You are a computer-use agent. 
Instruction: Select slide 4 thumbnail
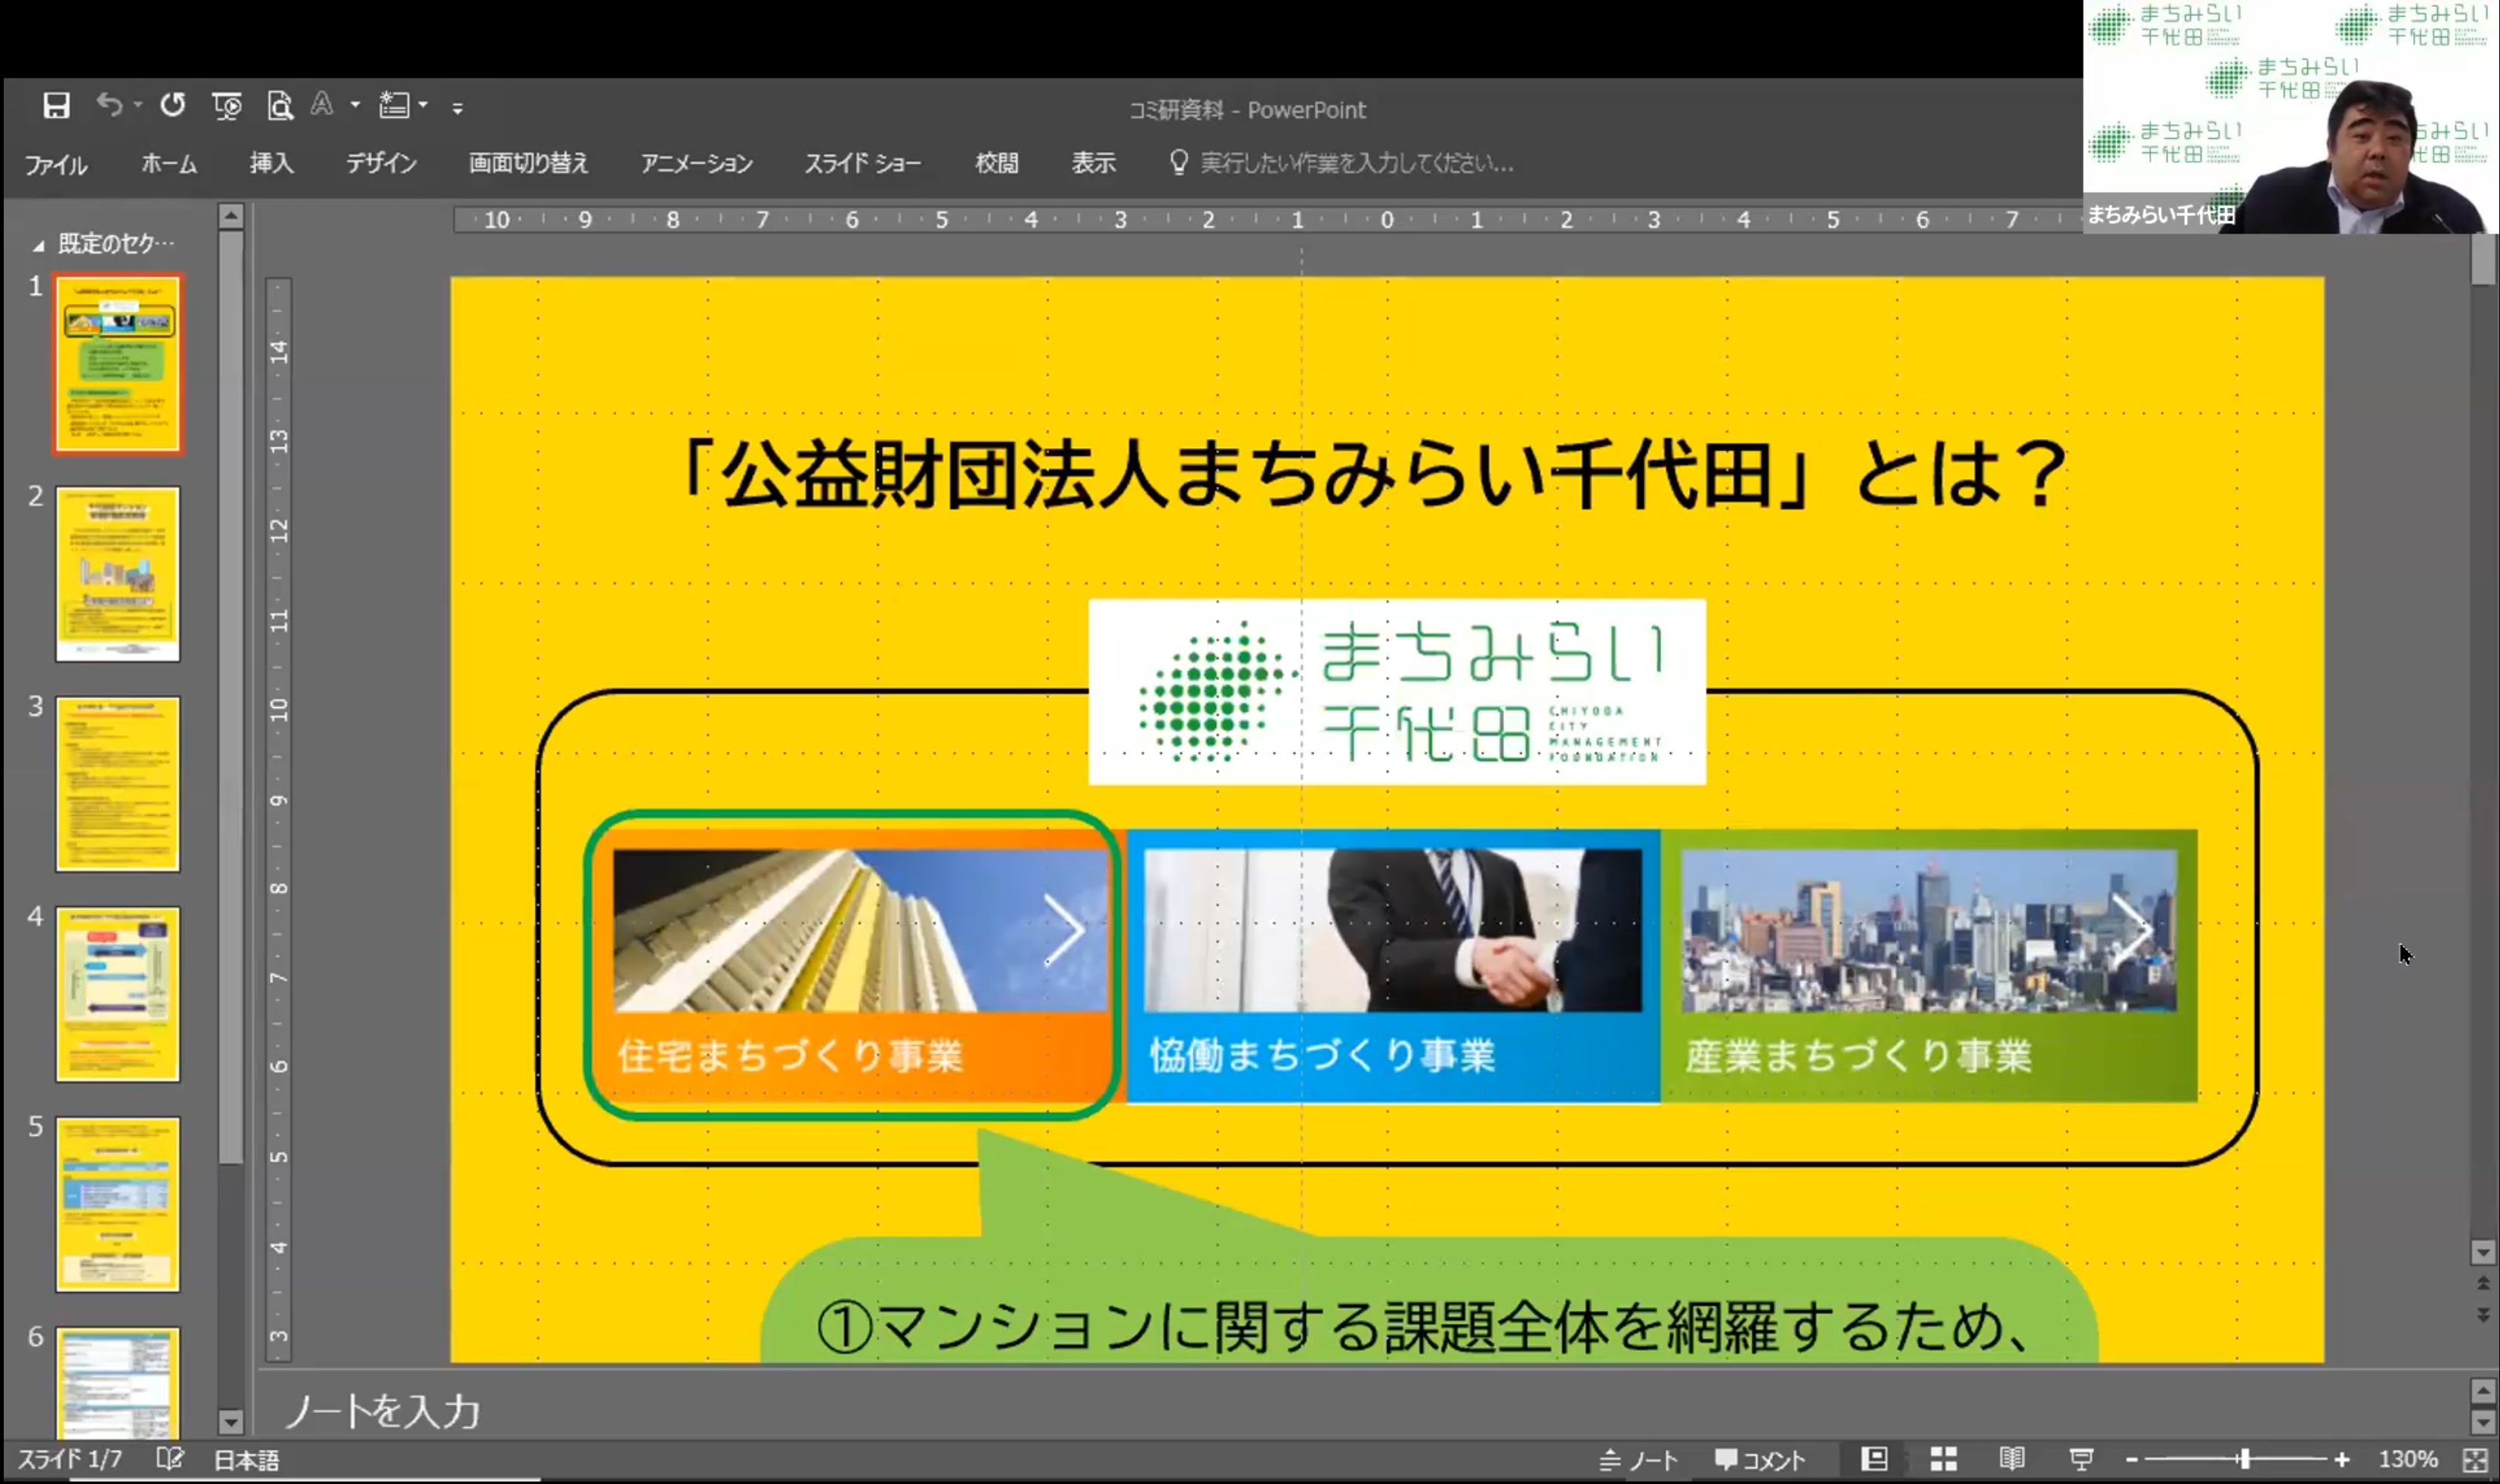(118, 994)
